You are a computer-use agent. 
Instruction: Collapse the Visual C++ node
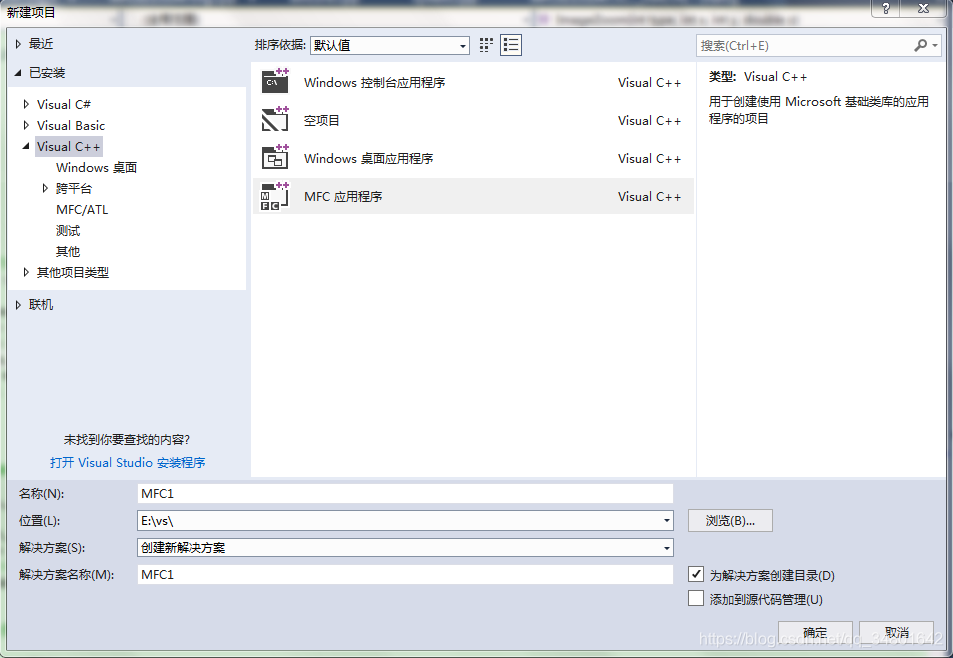coord(26,146)
